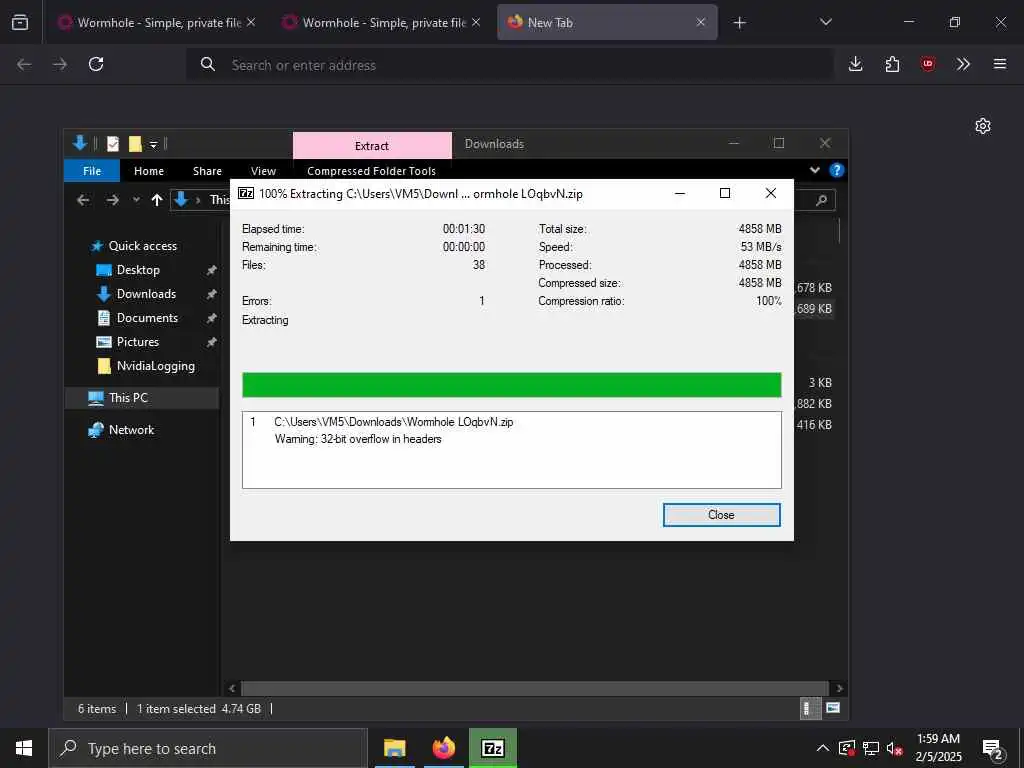Reload the current Firefox page

96,64
